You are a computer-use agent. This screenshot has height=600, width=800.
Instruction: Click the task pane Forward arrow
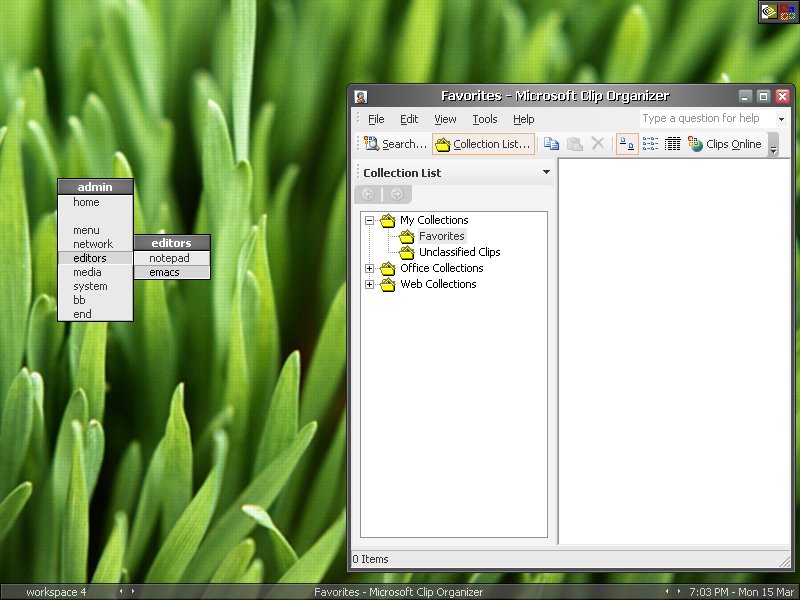point(396,194)
